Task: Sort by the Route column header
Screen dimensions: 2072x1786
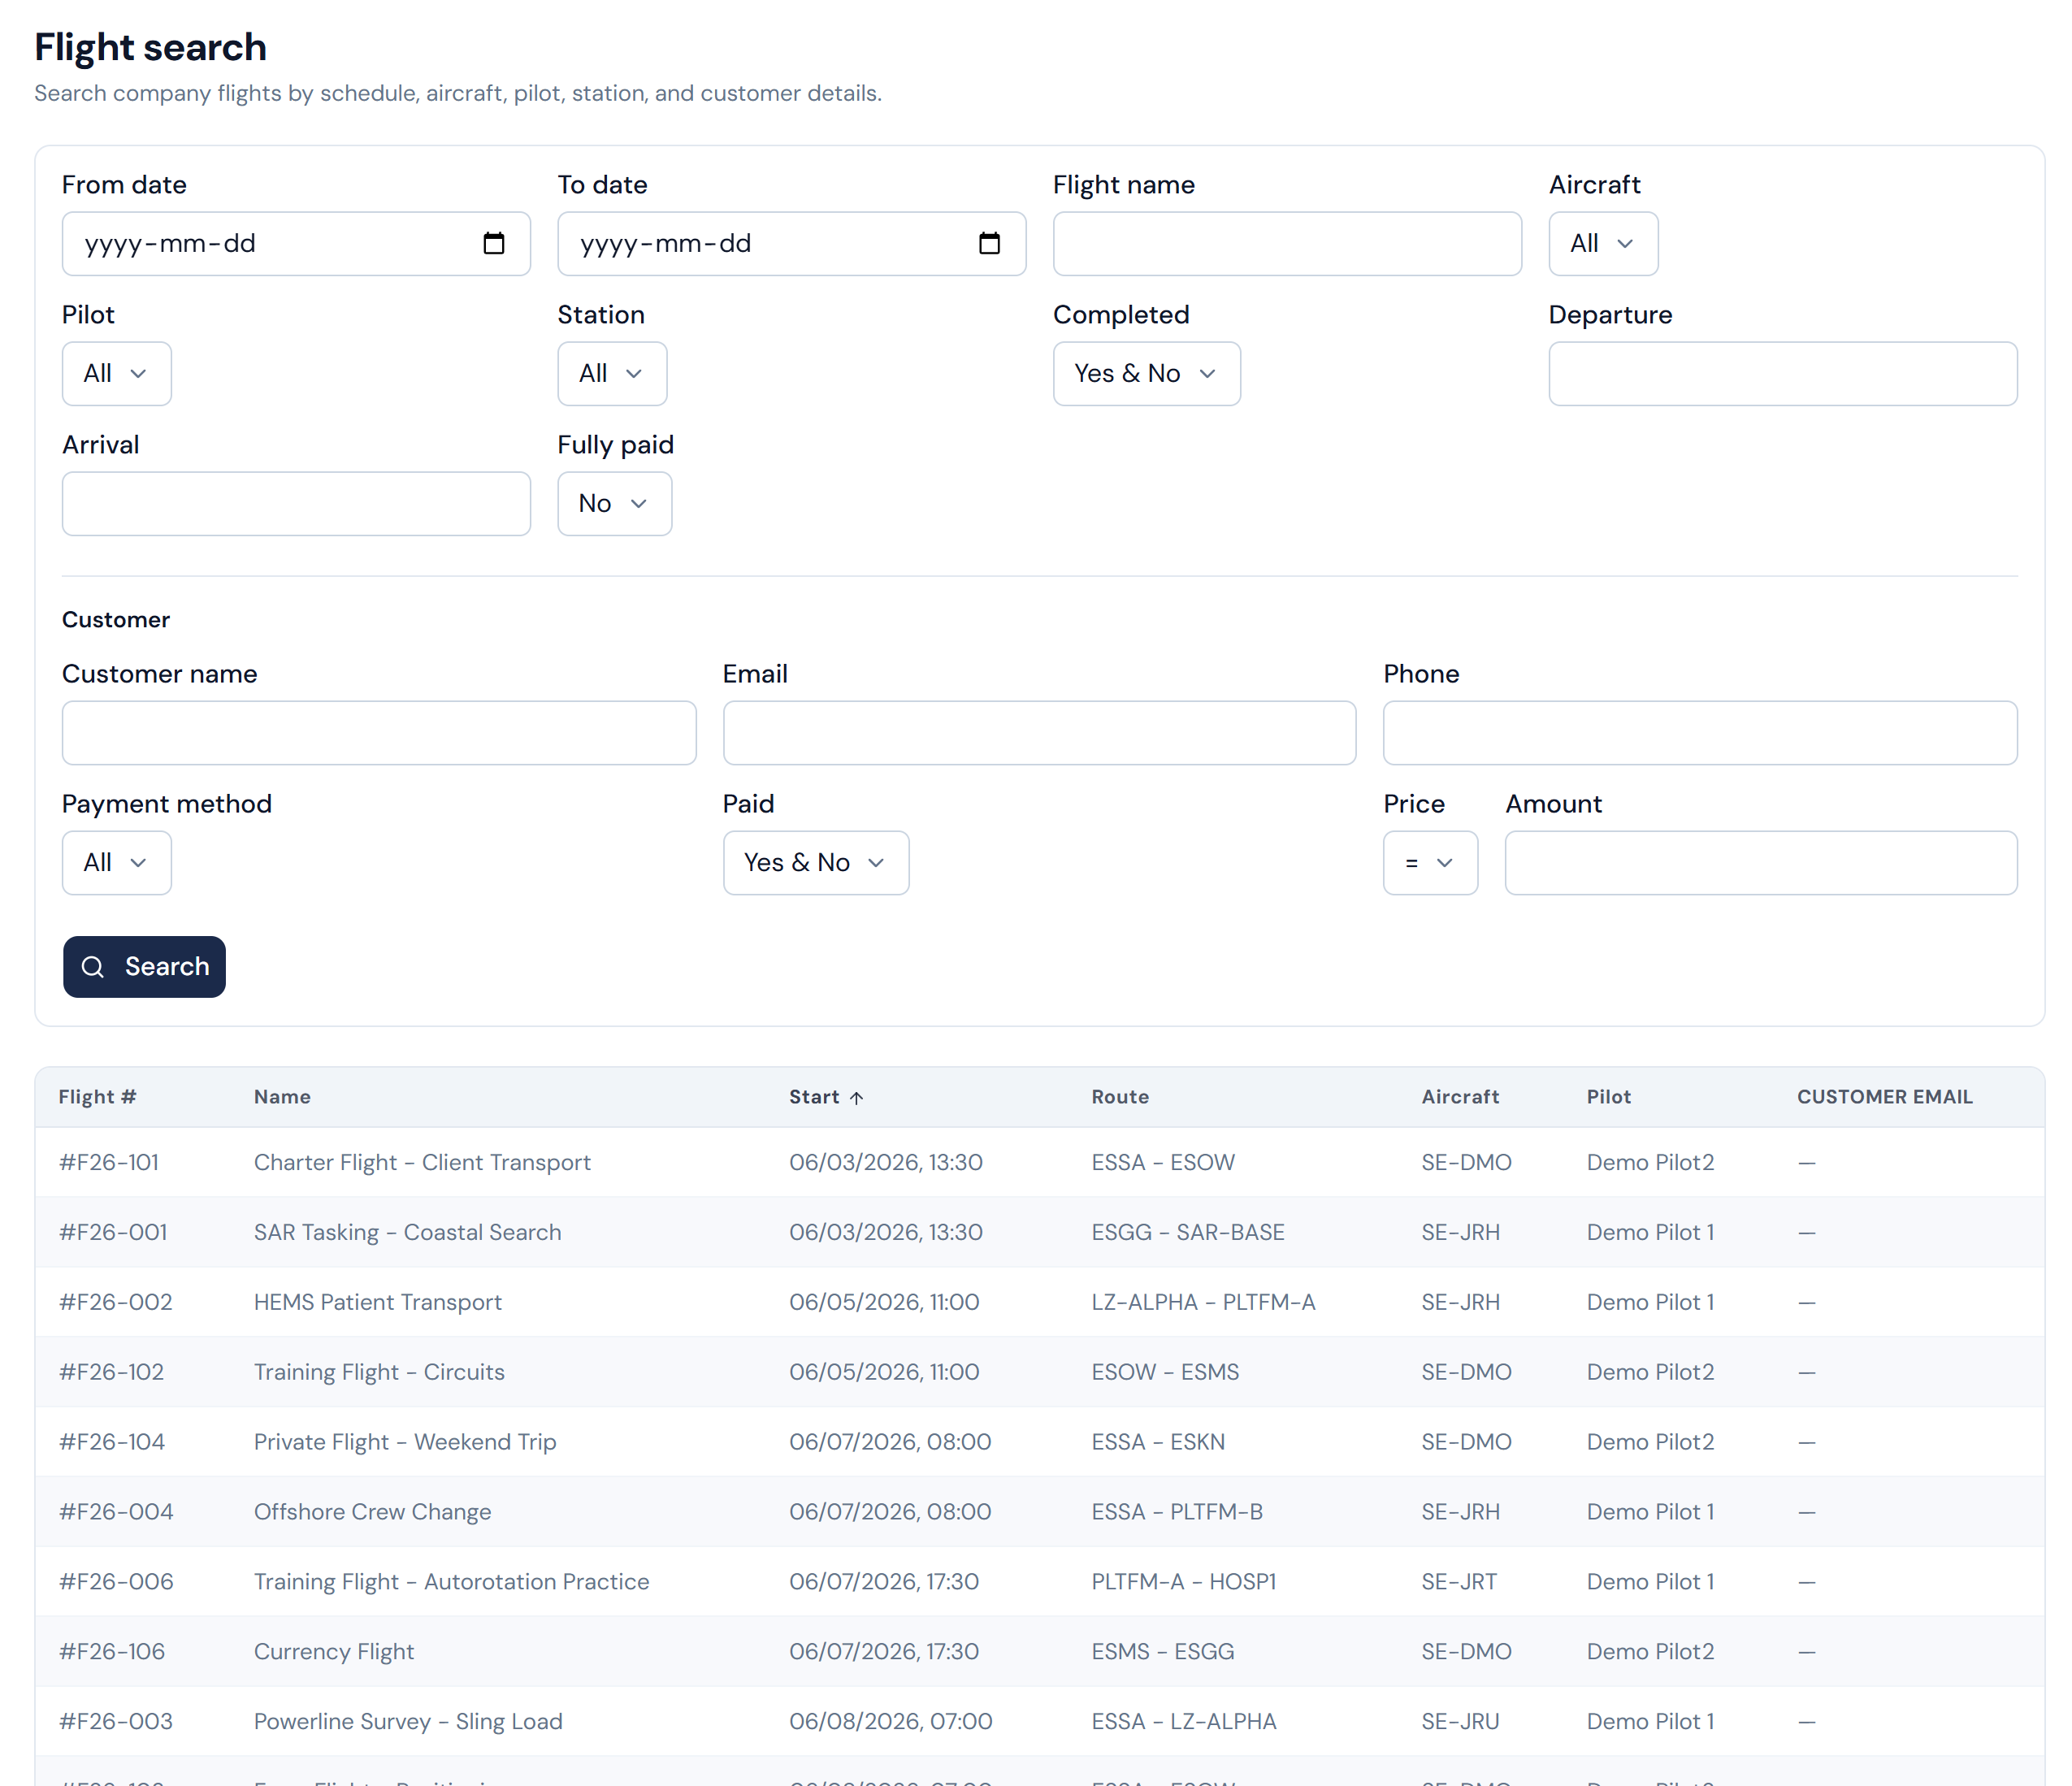Action: [x=1120, y=1097]
